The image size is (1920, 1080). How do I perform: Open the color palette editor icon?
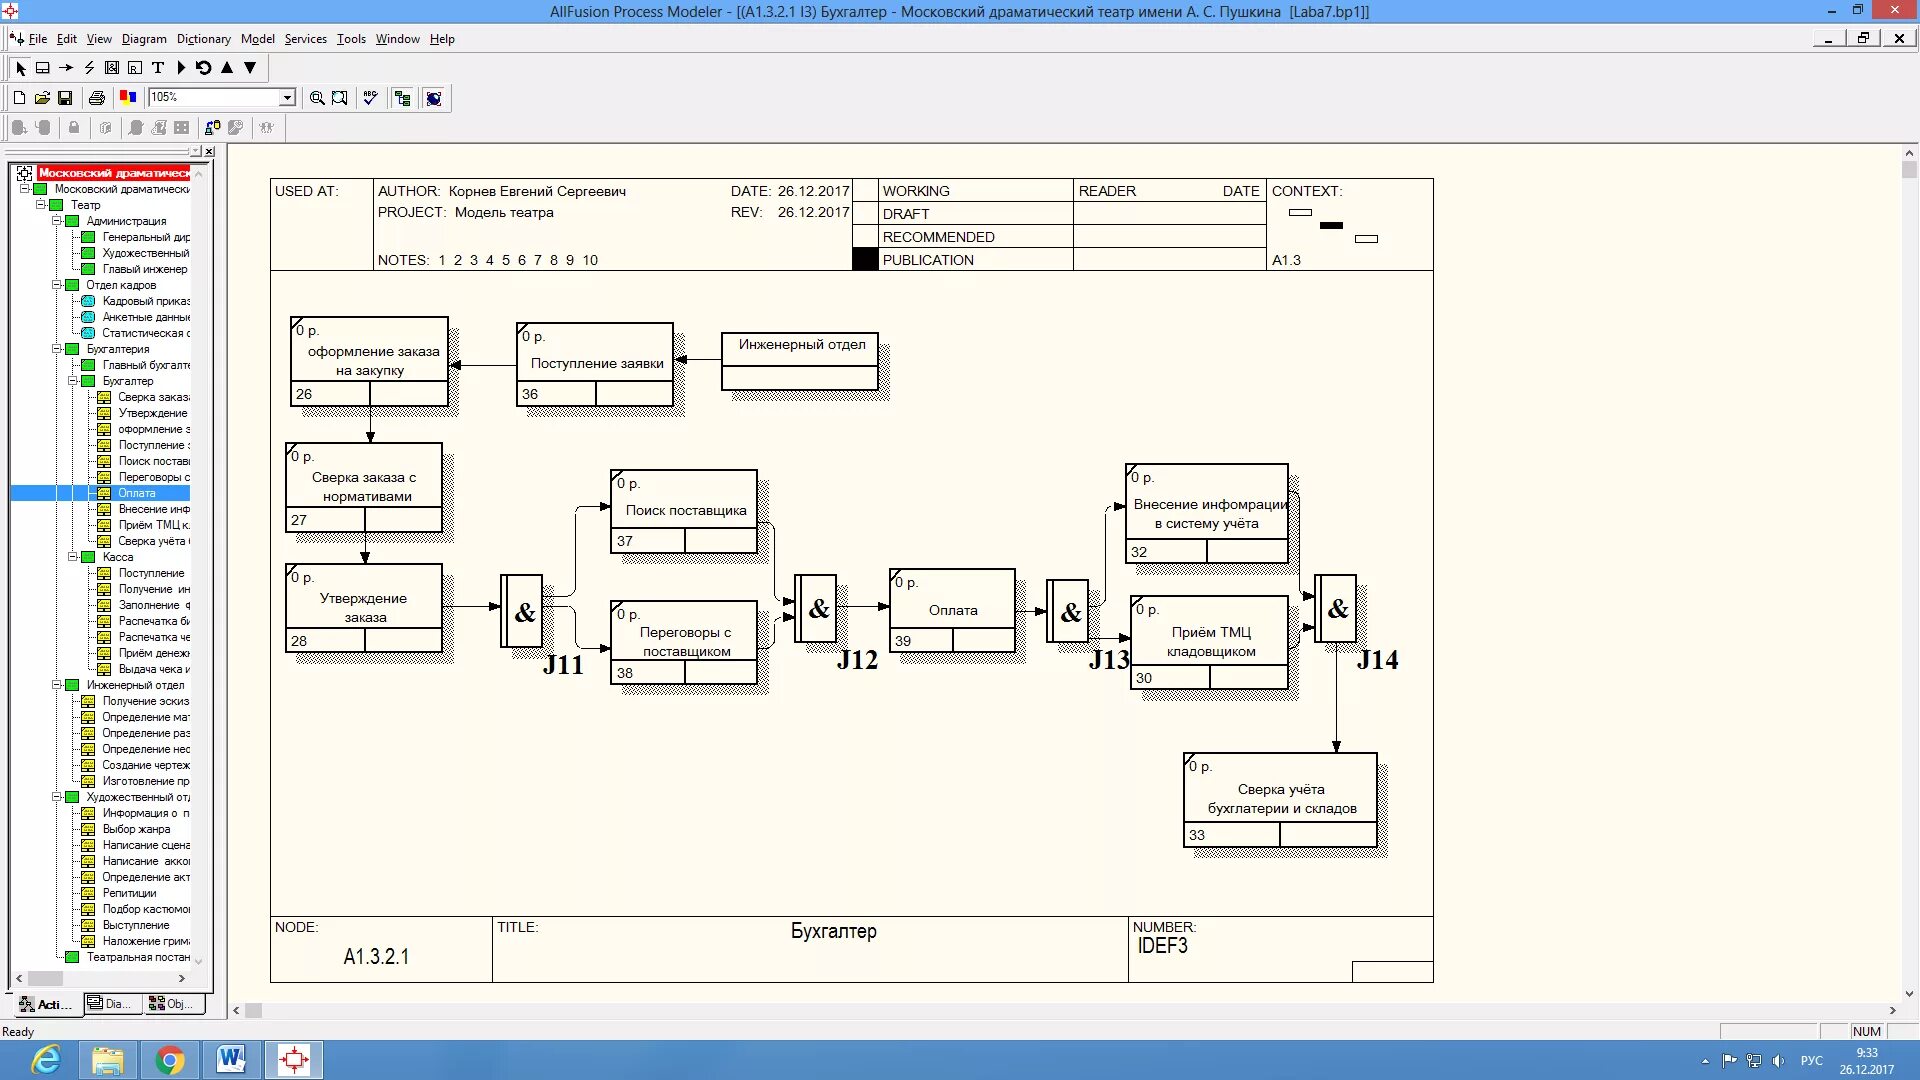click(x=128, y=98)
